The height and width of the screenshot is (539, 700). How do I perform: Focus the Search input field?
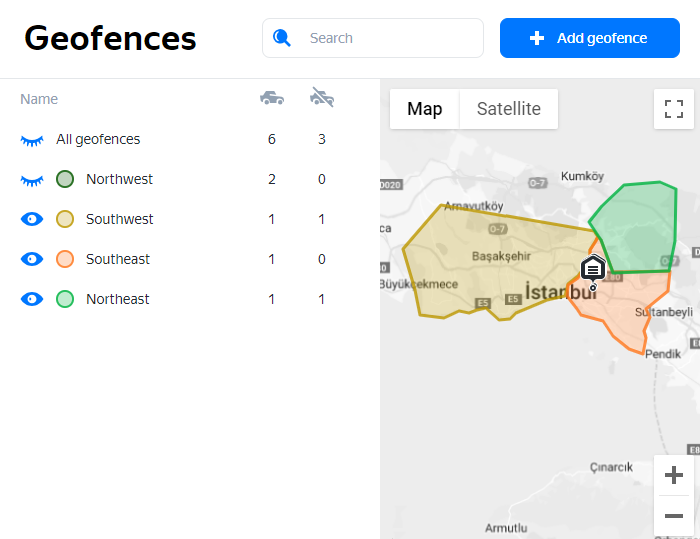[x=390, y=38]
